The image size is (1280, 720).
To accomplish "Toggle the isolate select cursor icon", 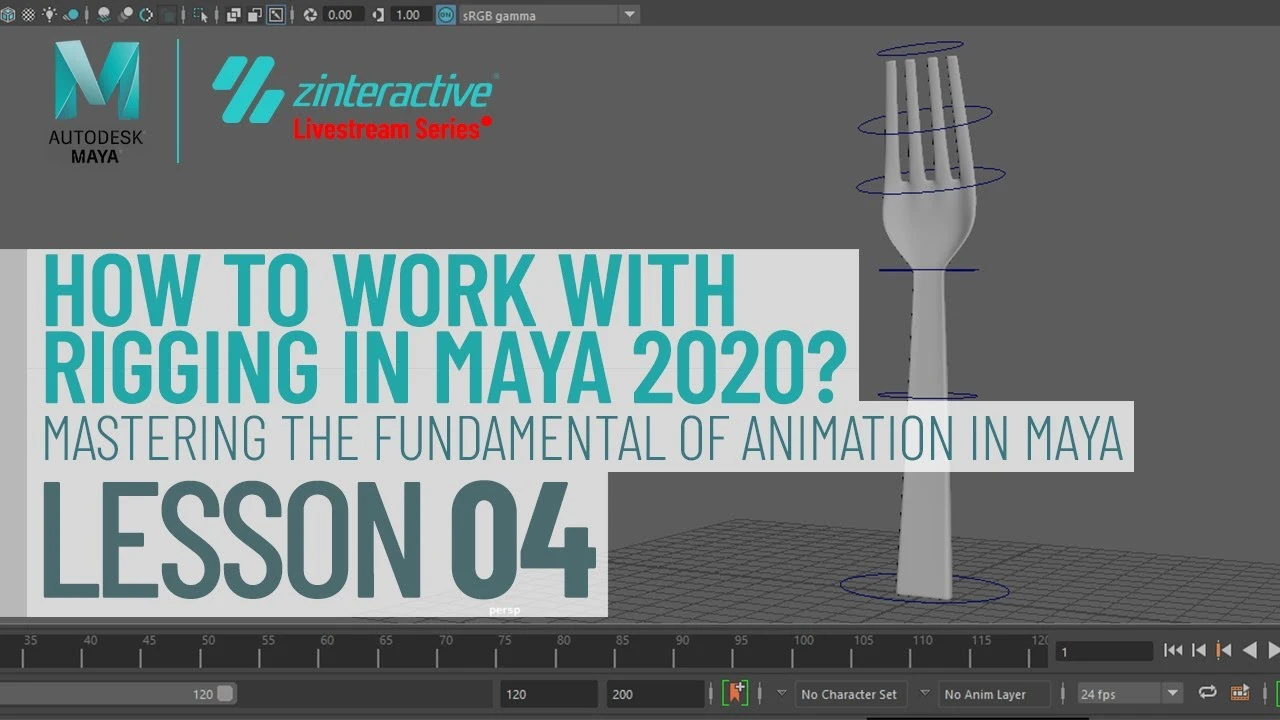I will [x=201, y=15].
